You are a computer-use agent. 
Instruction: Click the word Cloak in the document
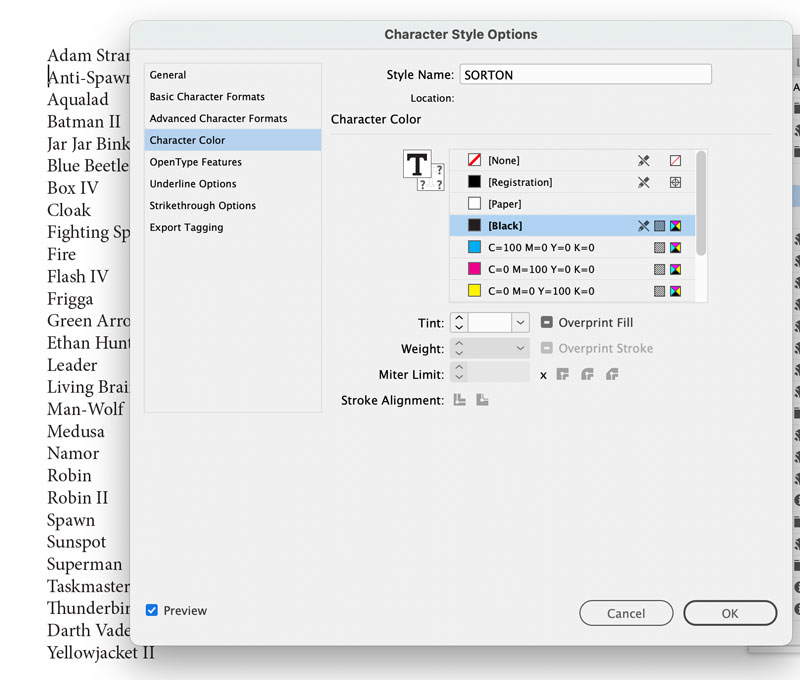(69, 210)
